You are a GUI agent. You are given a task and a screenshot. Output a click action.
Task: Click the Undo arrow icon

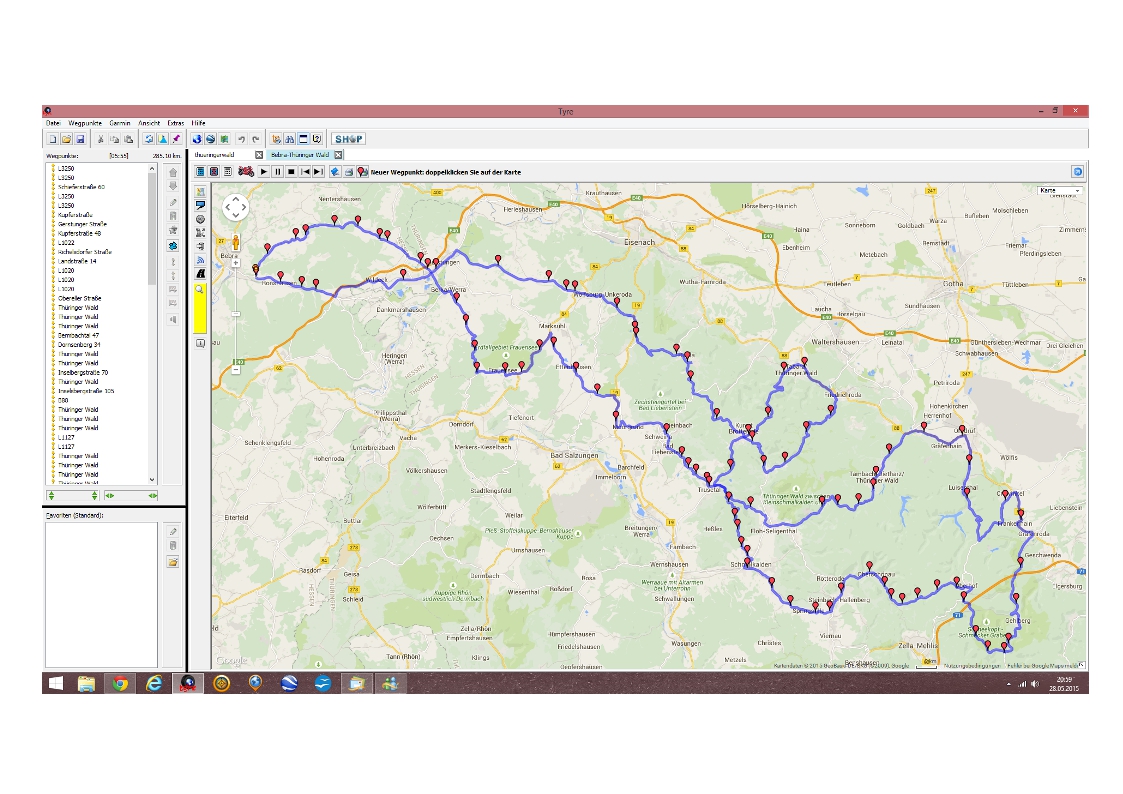(x=241, y=139)
